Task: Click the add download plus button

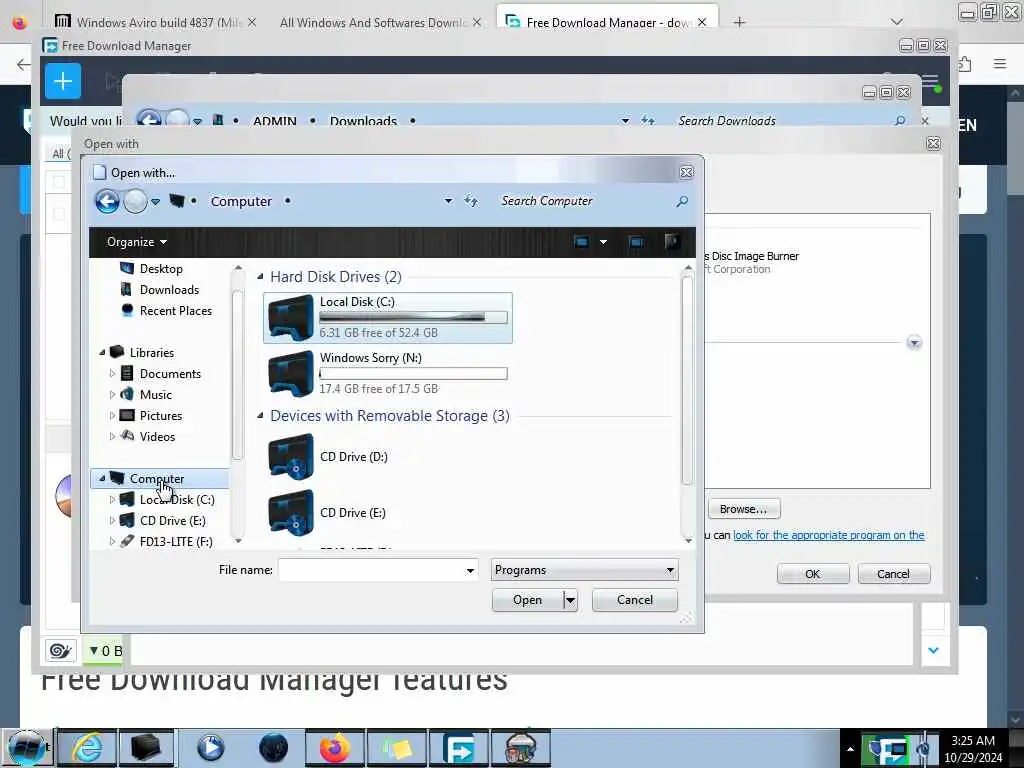Action: point(63,81)
